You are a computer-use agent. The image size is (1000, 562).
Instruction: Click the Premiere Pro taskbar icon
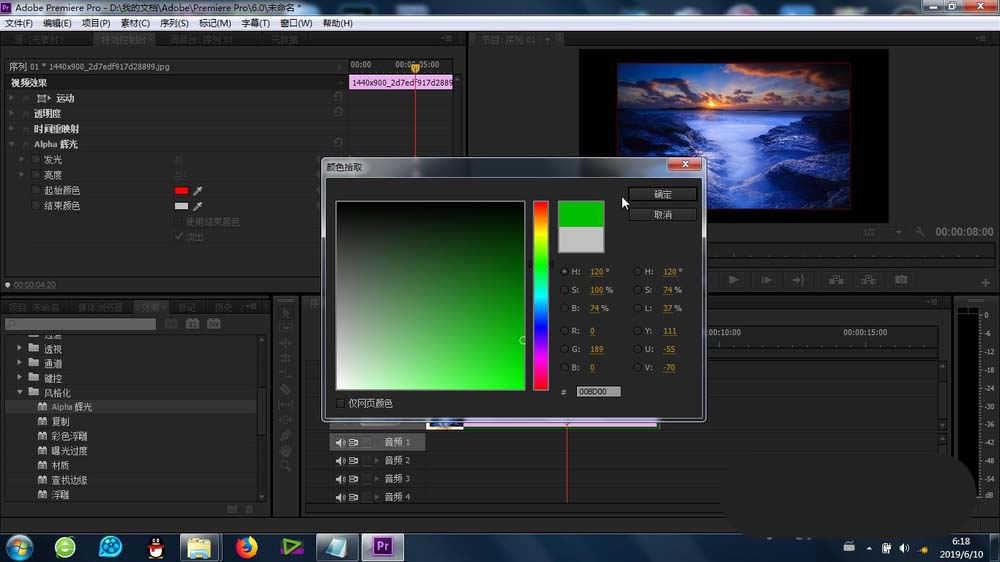coord(383,547)
